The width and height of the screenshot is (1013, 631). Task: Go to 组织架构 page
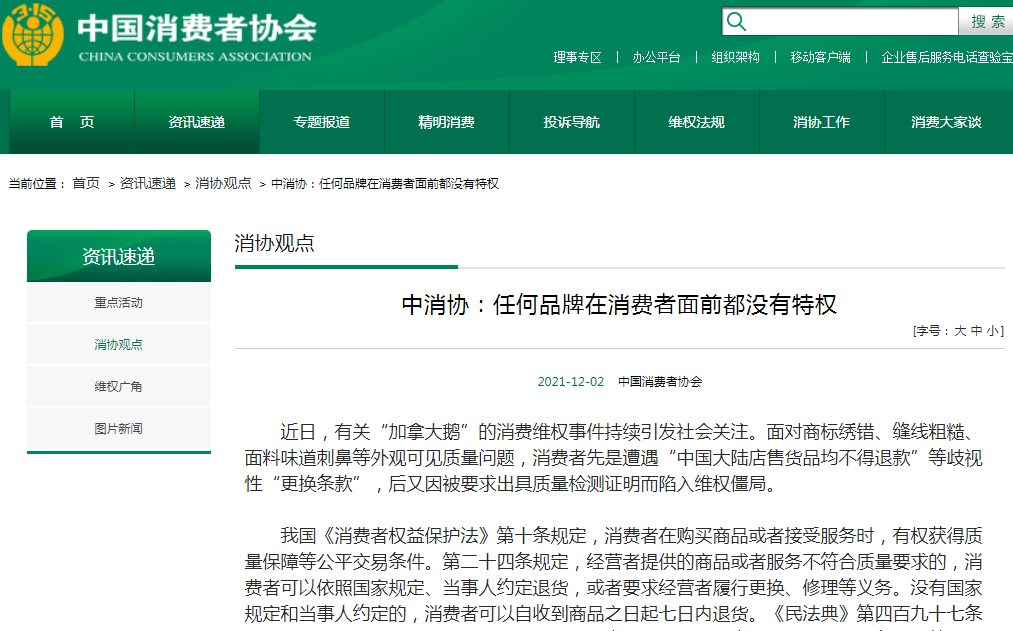coord(735,58)
